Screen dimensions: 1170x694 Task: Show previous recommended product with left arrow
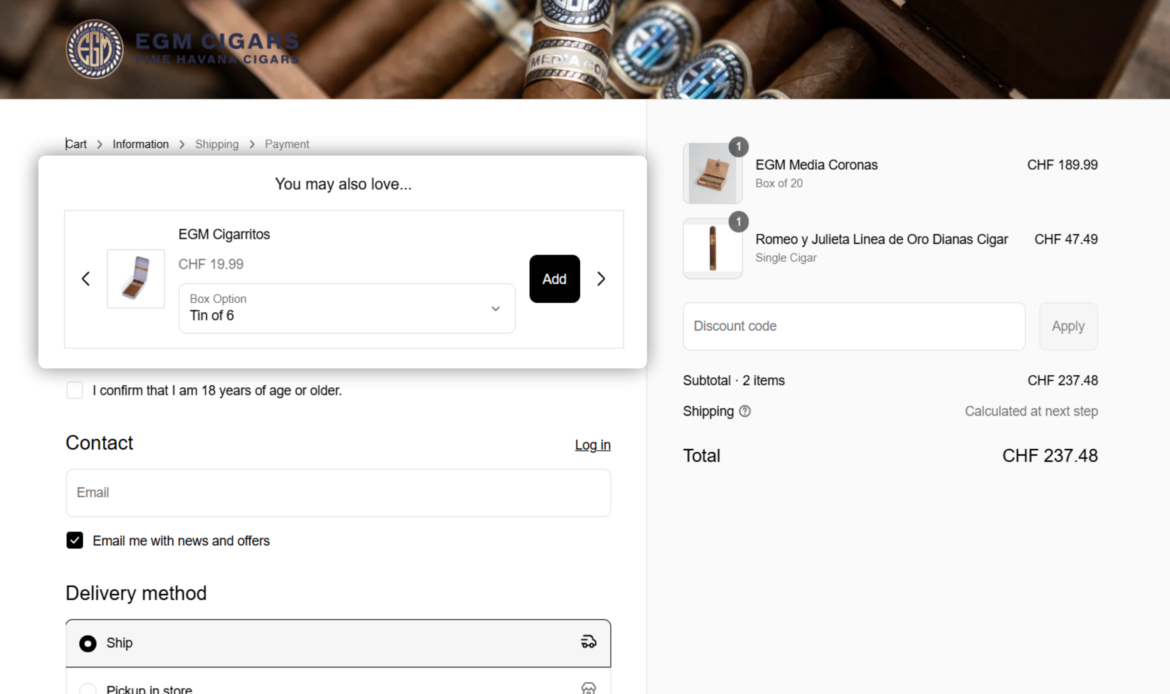[86, 279]
